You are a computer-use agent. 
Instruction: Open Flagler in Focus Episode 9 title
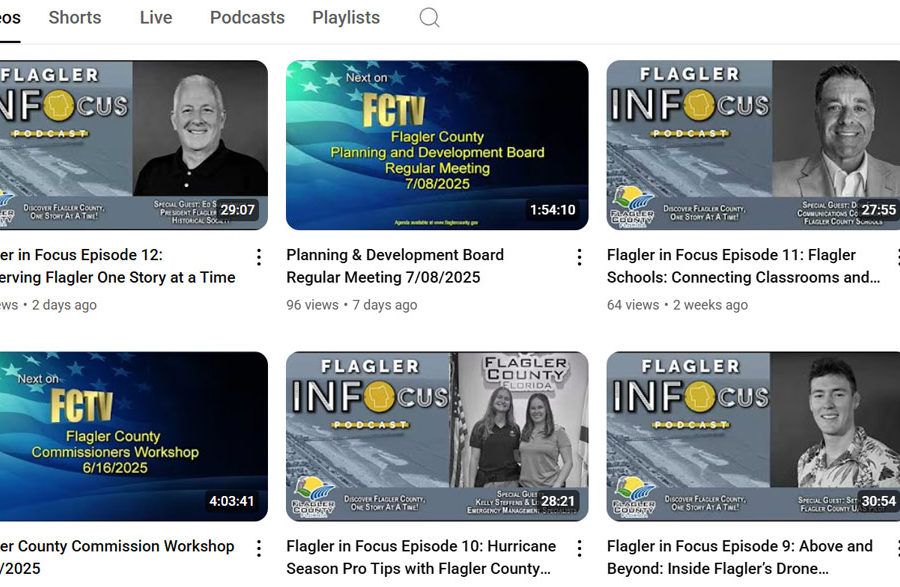740,557
